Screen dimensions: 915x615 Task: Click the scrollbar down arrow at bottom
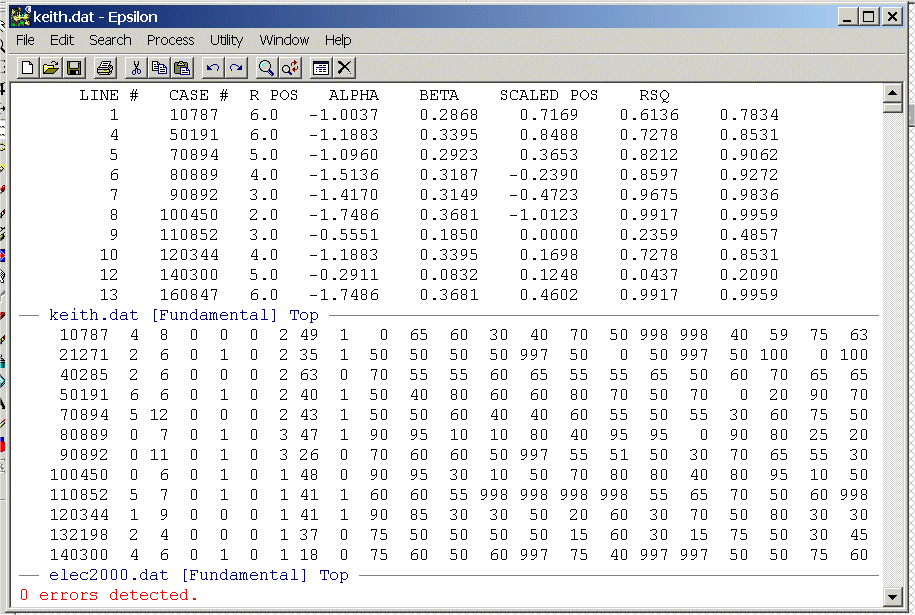click(x=893, y=597)
